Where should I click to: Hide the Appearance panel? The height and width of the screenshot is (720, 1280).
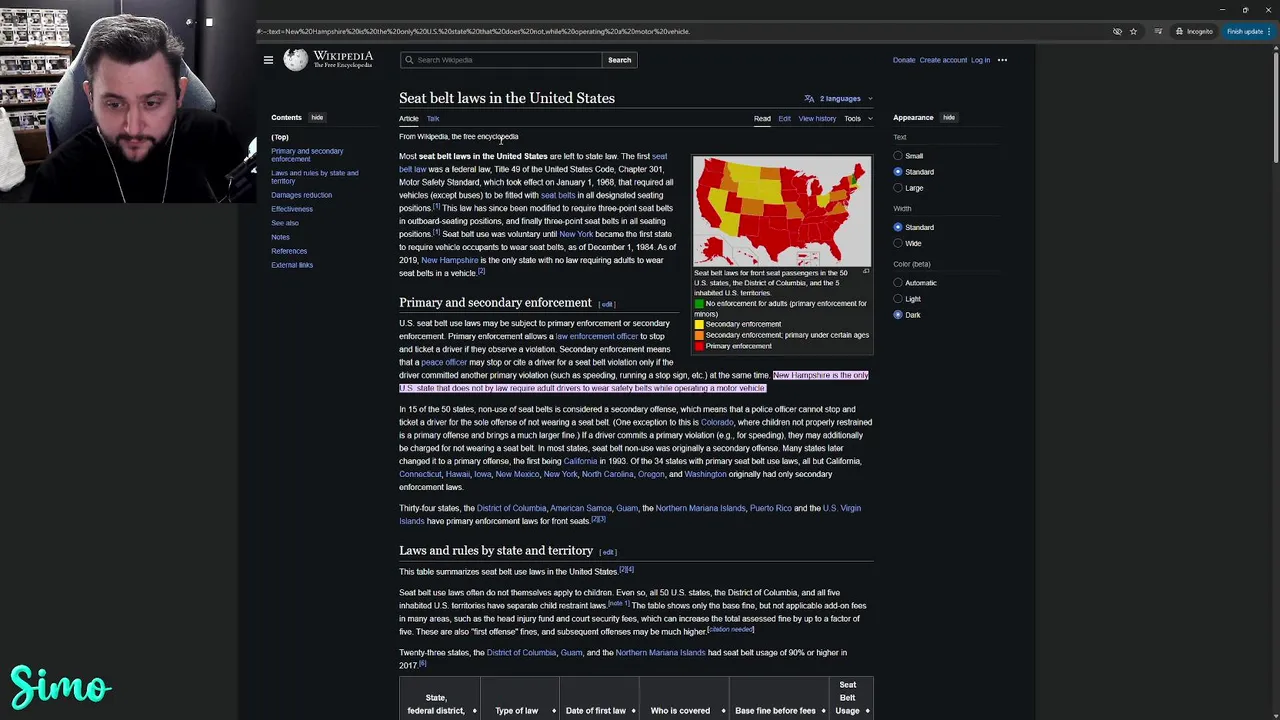pos(949,118)
